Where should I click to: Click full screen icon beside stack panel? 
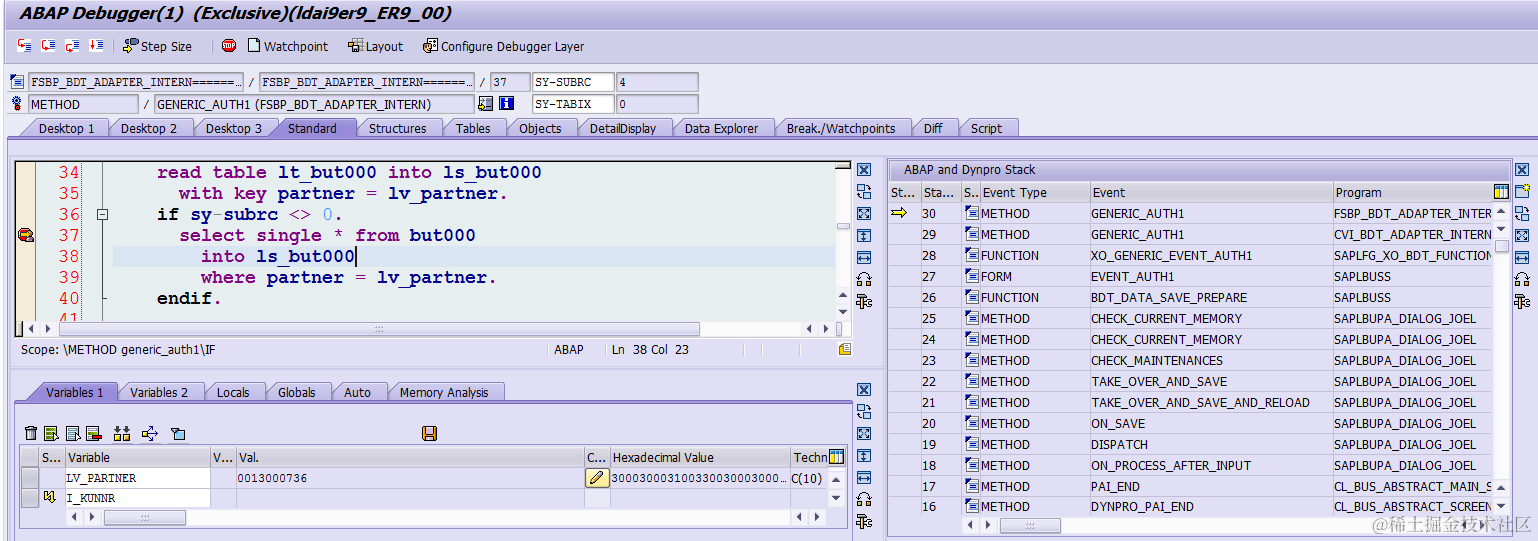[1522, 235]
